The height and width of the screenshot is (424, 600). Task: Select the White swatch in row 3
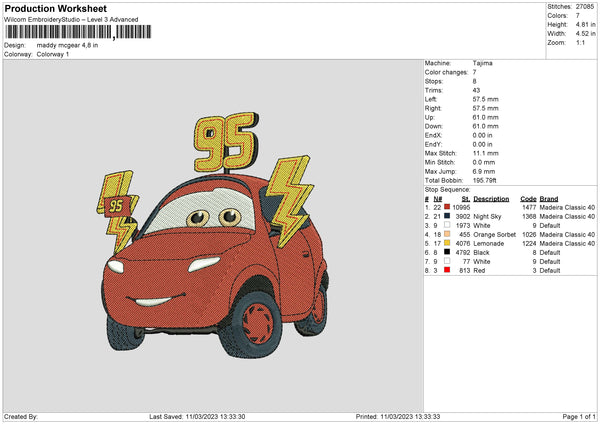(x=447, y=225)
